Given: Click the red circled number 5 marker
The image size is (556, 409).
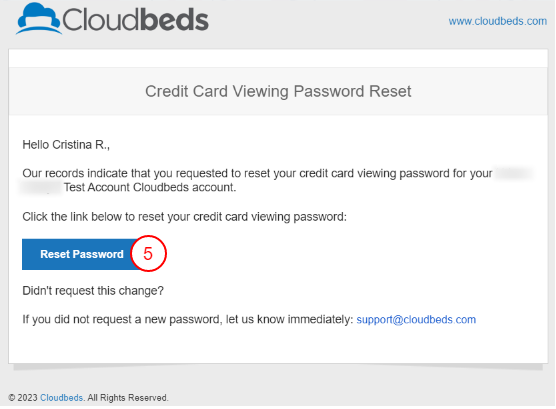Looking at the screenshot, I should tap(148, 254).
